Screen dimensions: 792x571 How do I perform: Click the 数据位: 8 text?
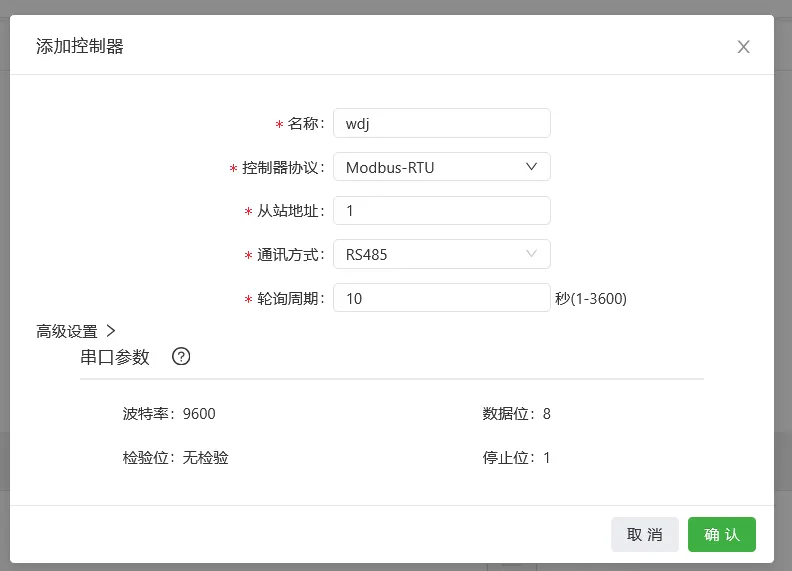pyautogui.click(x=516, y=414)
